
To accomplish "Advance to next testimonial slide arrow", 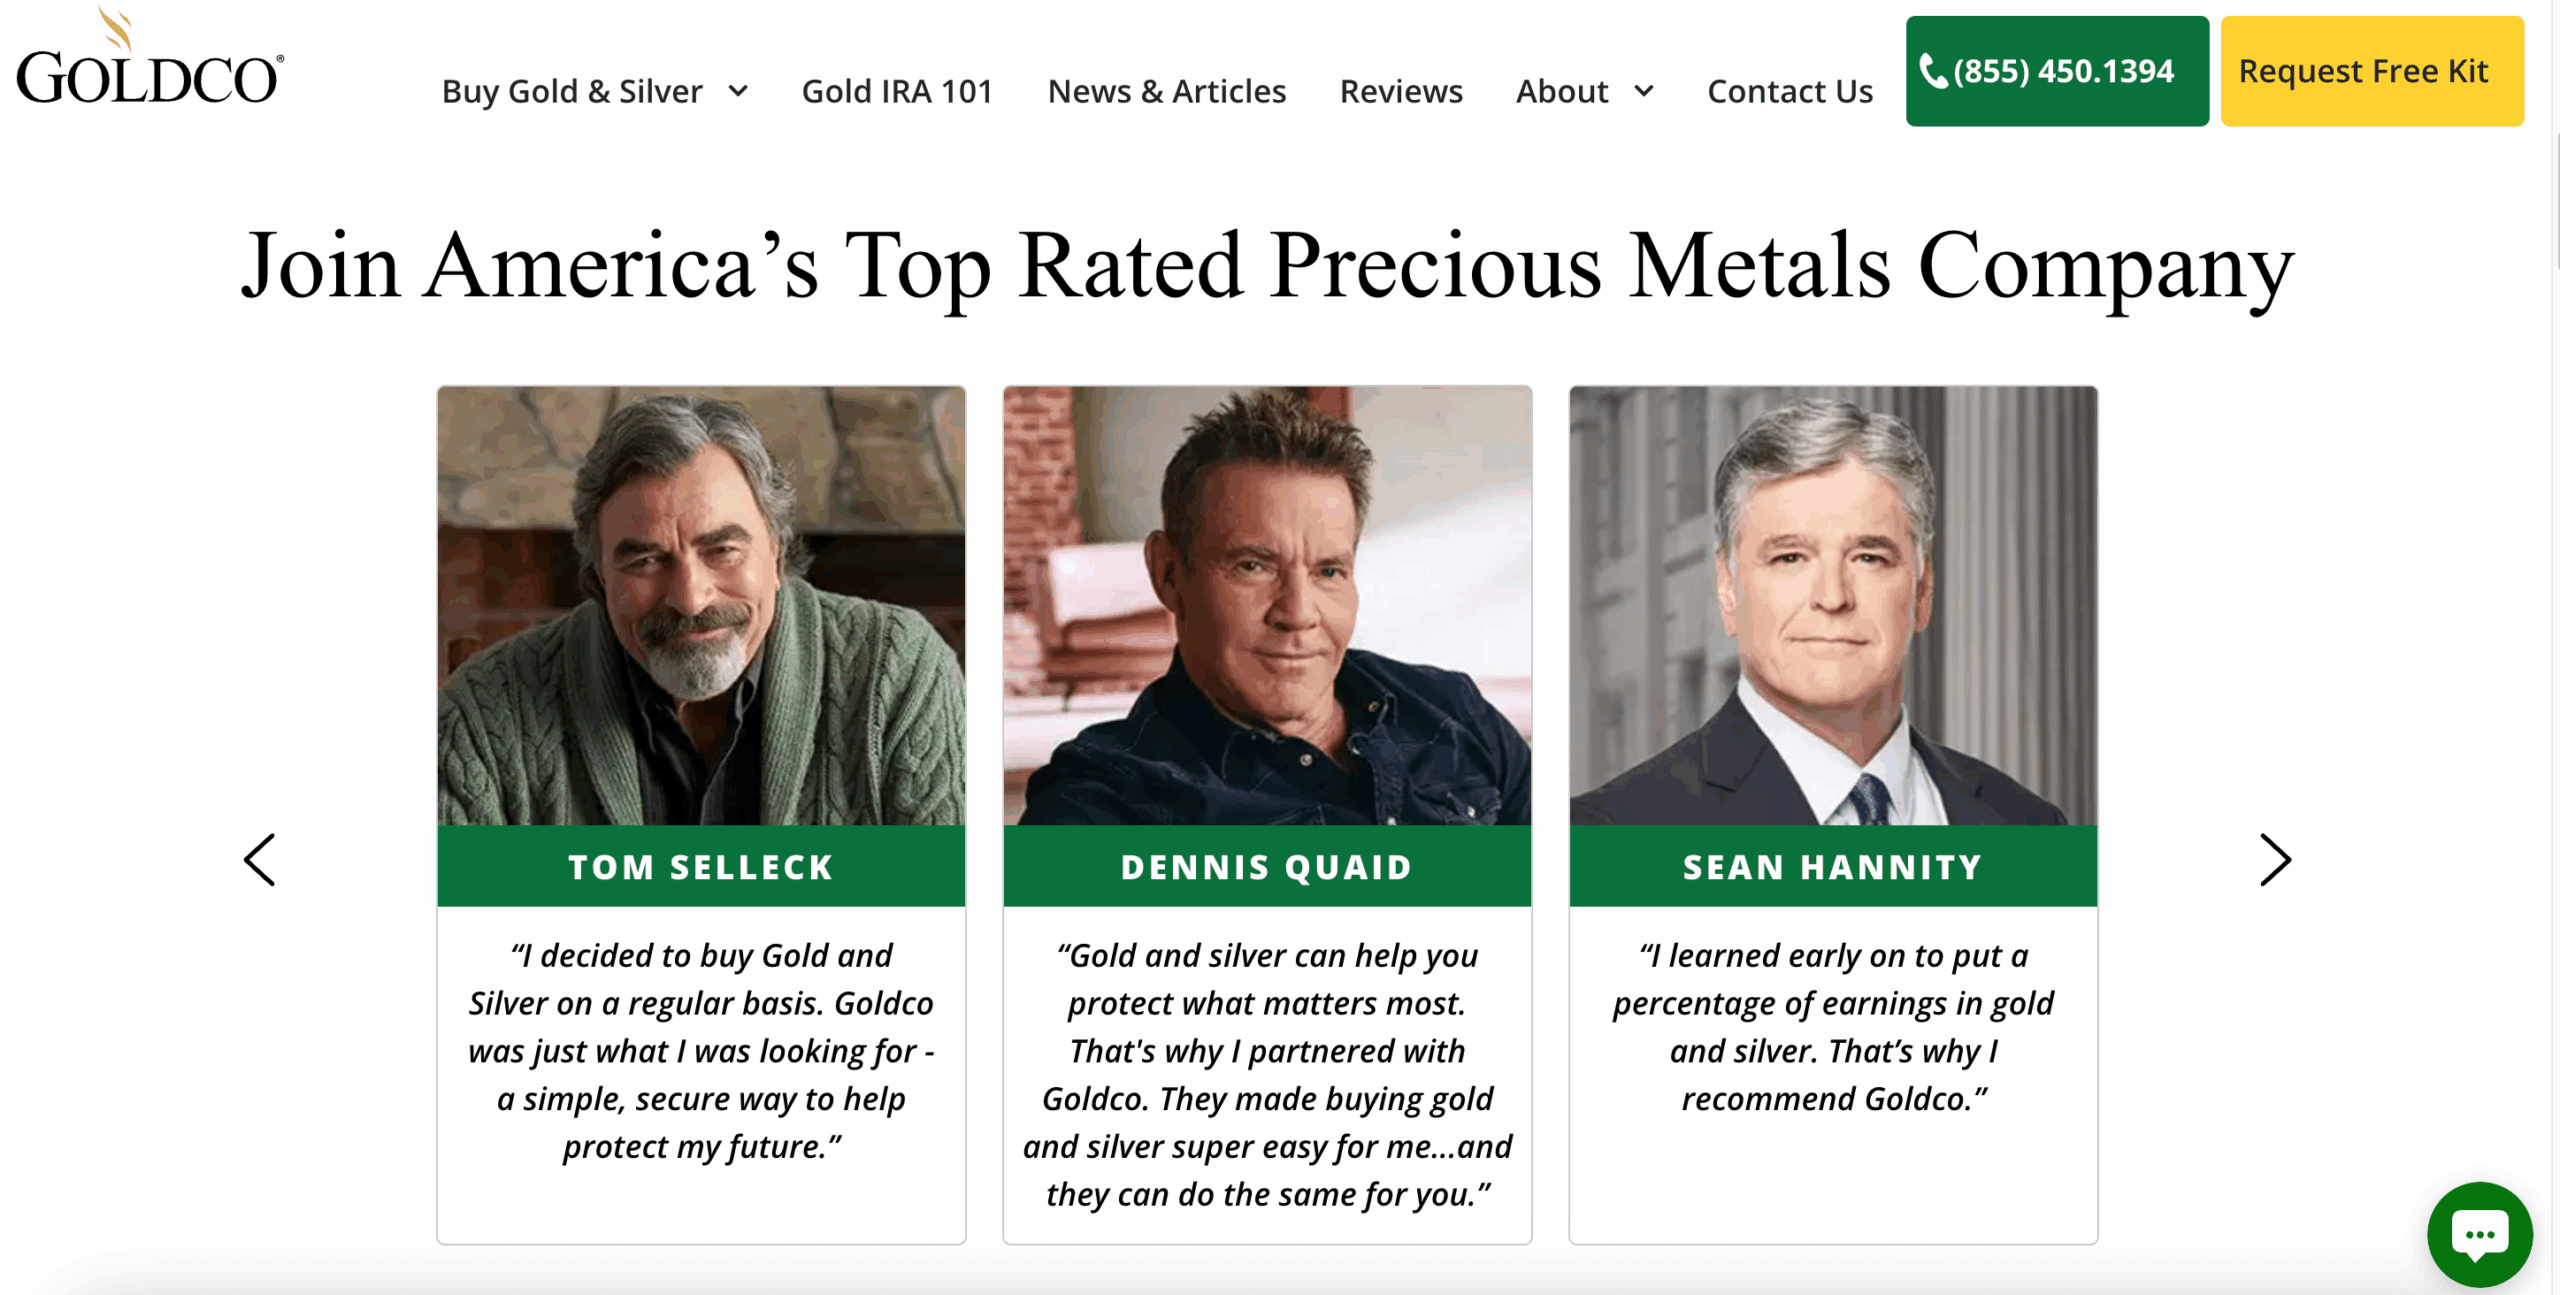I will pos(2275,860).
